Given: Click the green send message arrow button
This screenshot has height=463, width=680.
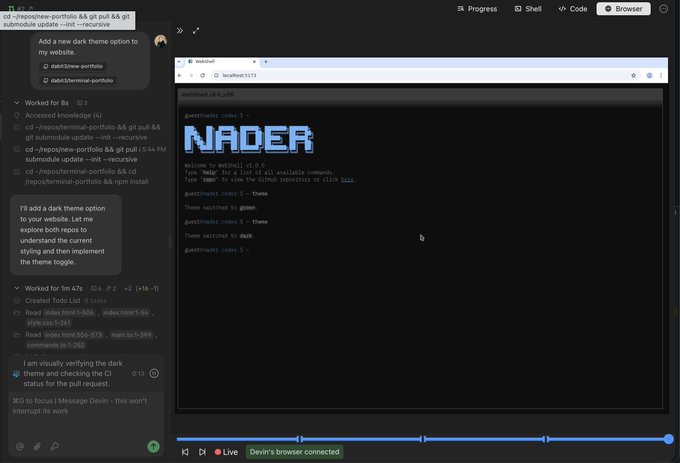Looking at the screenshot, I should tap(153, 447).
